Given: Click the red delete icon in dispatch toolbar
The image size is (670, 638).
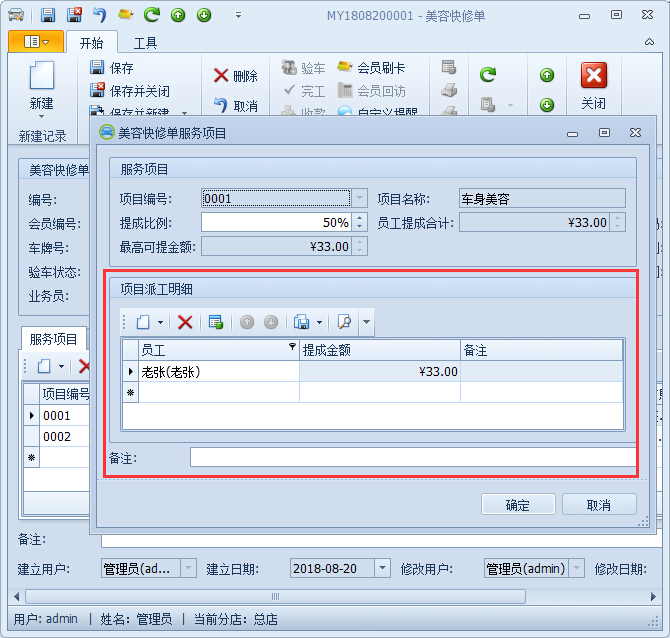Looking at the screenshot, I should point(185,322).
